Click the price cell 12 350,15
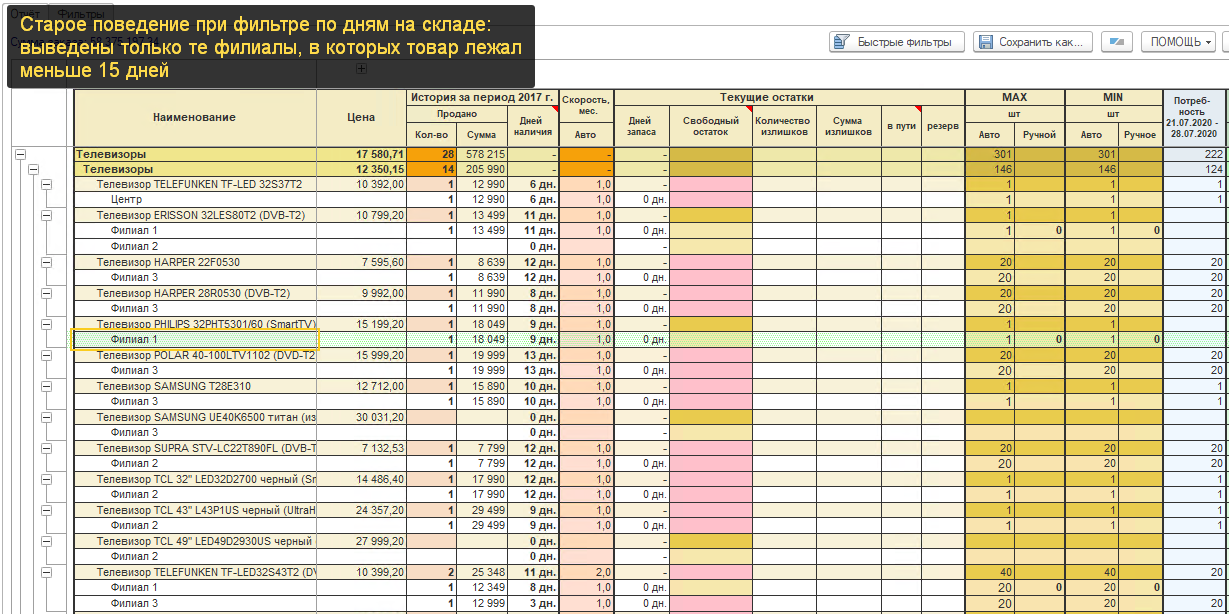 point(362,170)
